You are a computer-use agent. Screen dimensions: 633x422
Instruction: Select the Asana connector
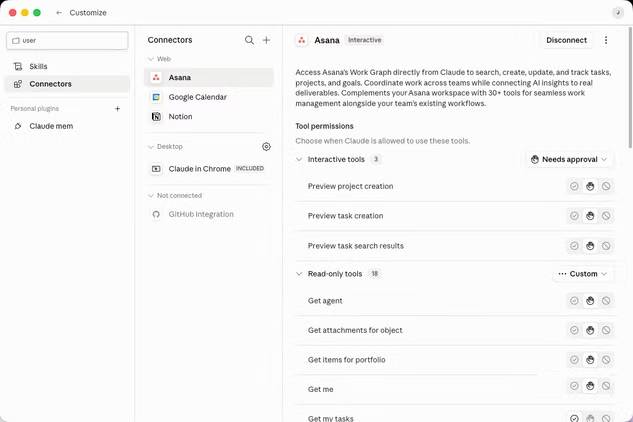209,77
